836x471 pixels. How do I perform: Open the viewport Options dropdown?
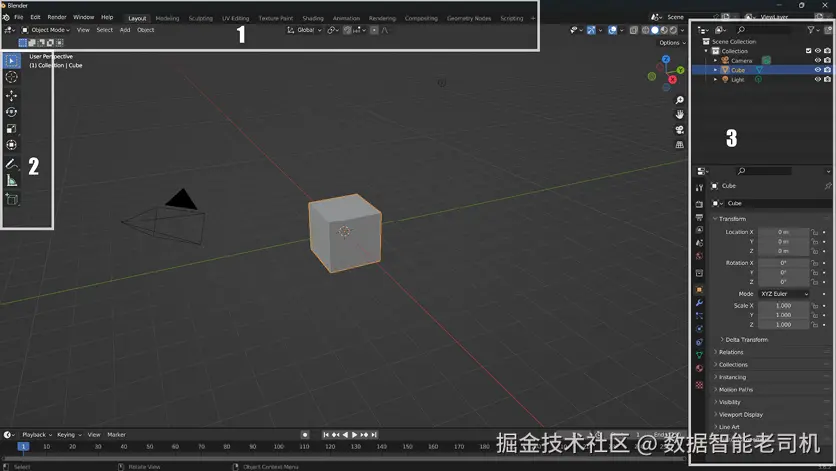pyautogui.click(x=672, y=43)
